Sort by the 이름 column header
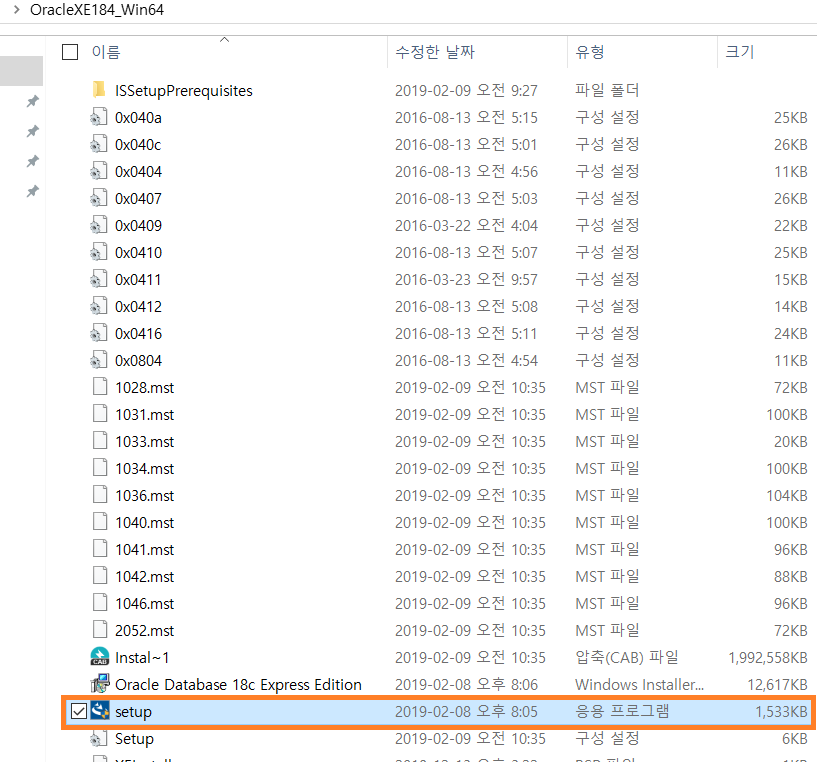 [106, 52]
